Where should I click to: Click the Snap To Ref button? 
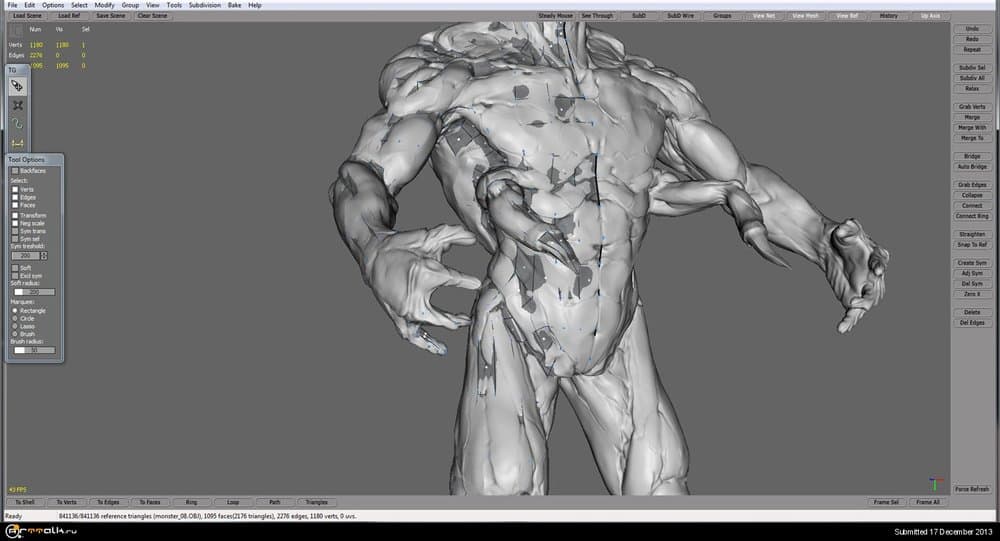tap(972, 244)
